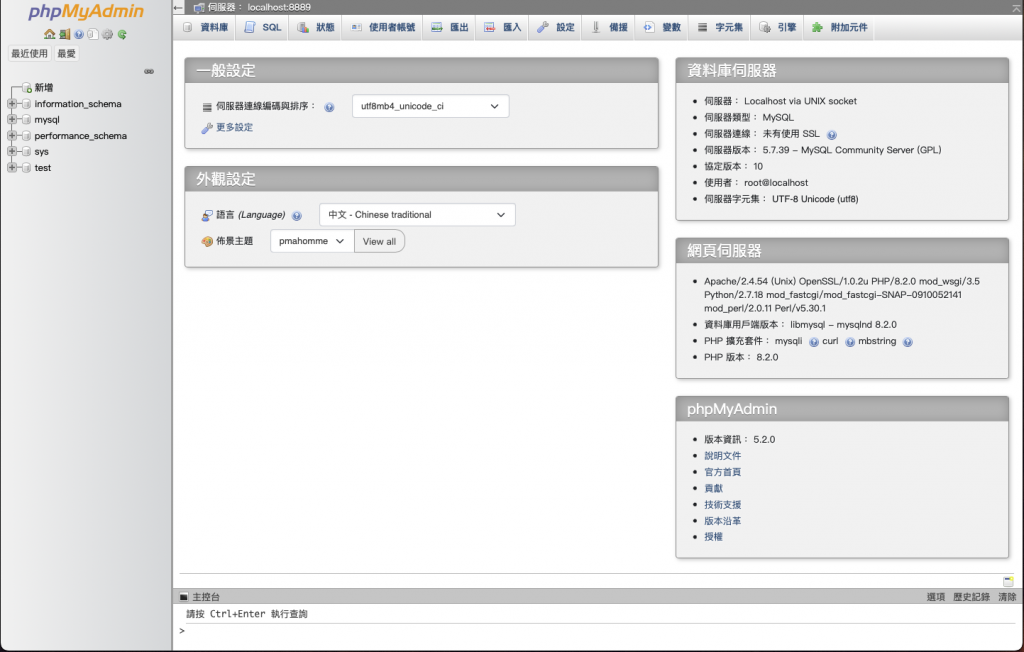
Task: Click help icon after curl extension
Action: click(x=850, y=342)
